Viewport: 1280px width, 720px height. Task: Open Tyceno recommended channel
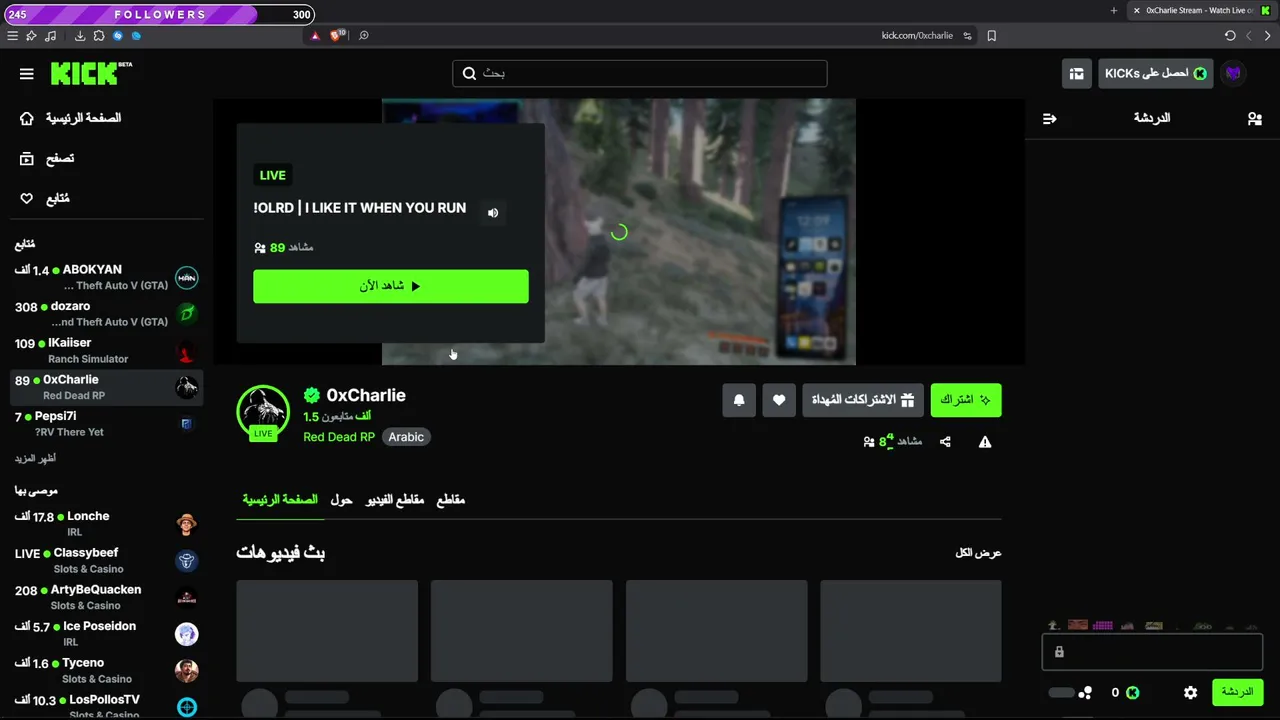tap(106, 671)
